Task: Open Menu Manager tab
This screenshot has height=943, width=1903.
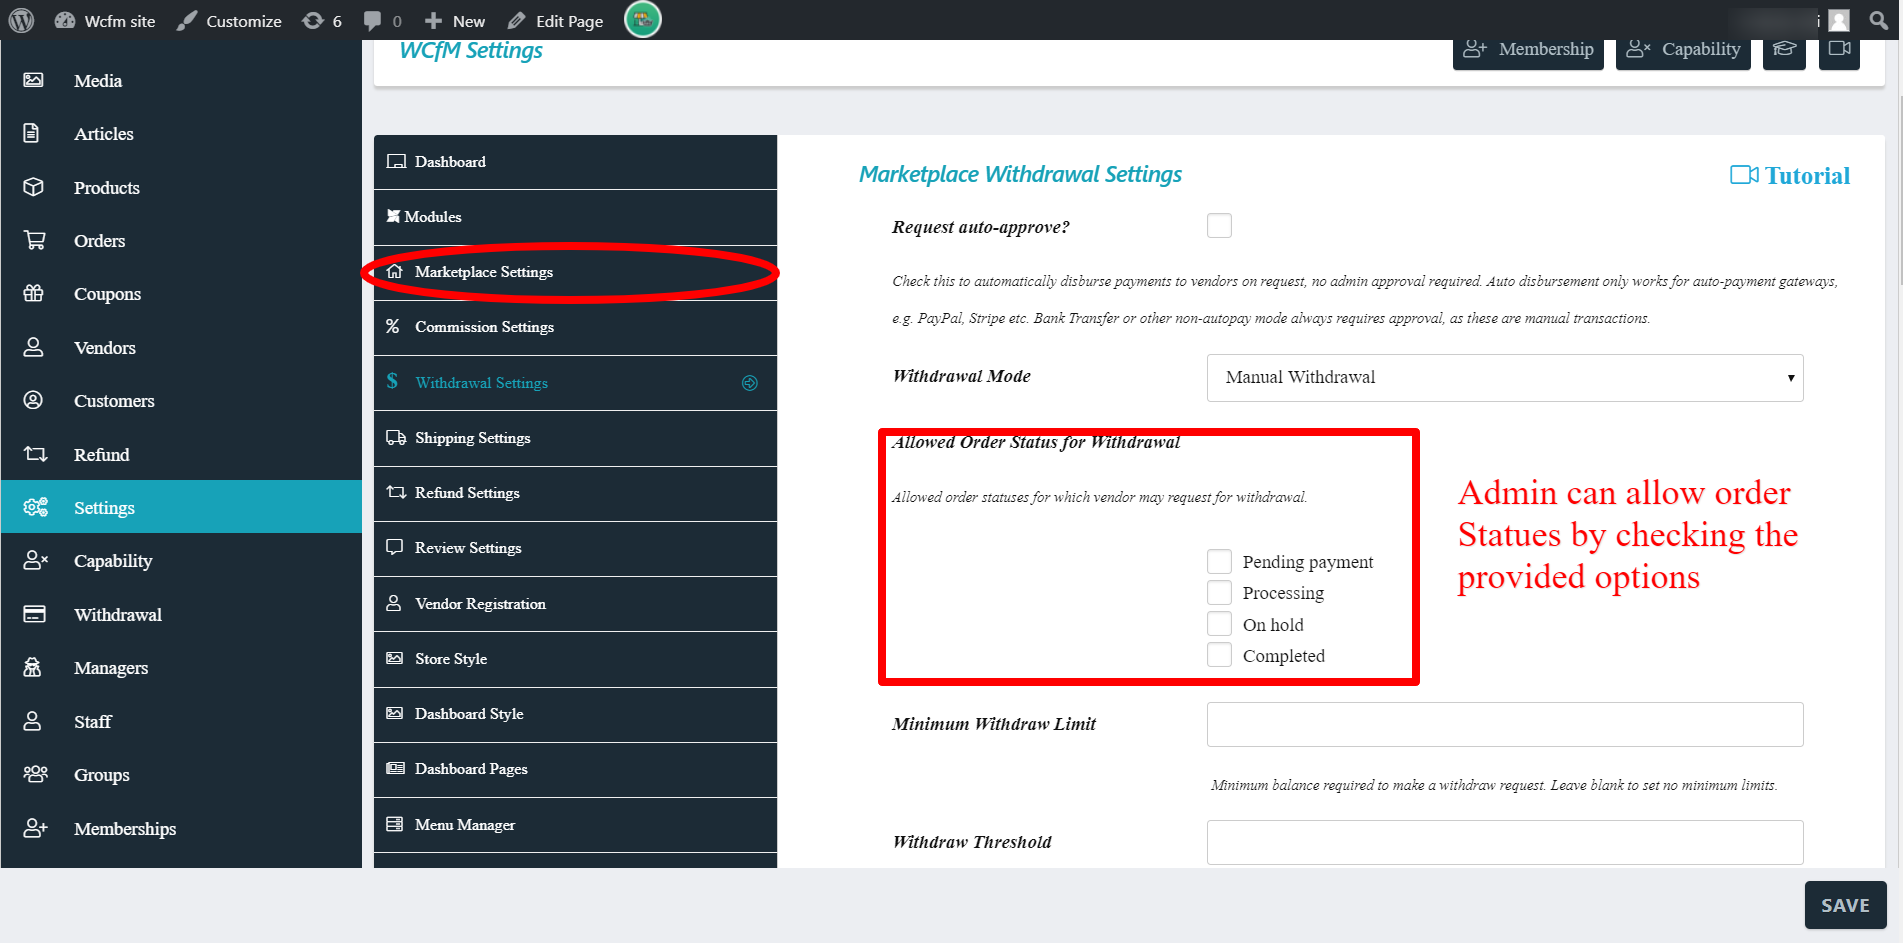Action: [575, 825]
